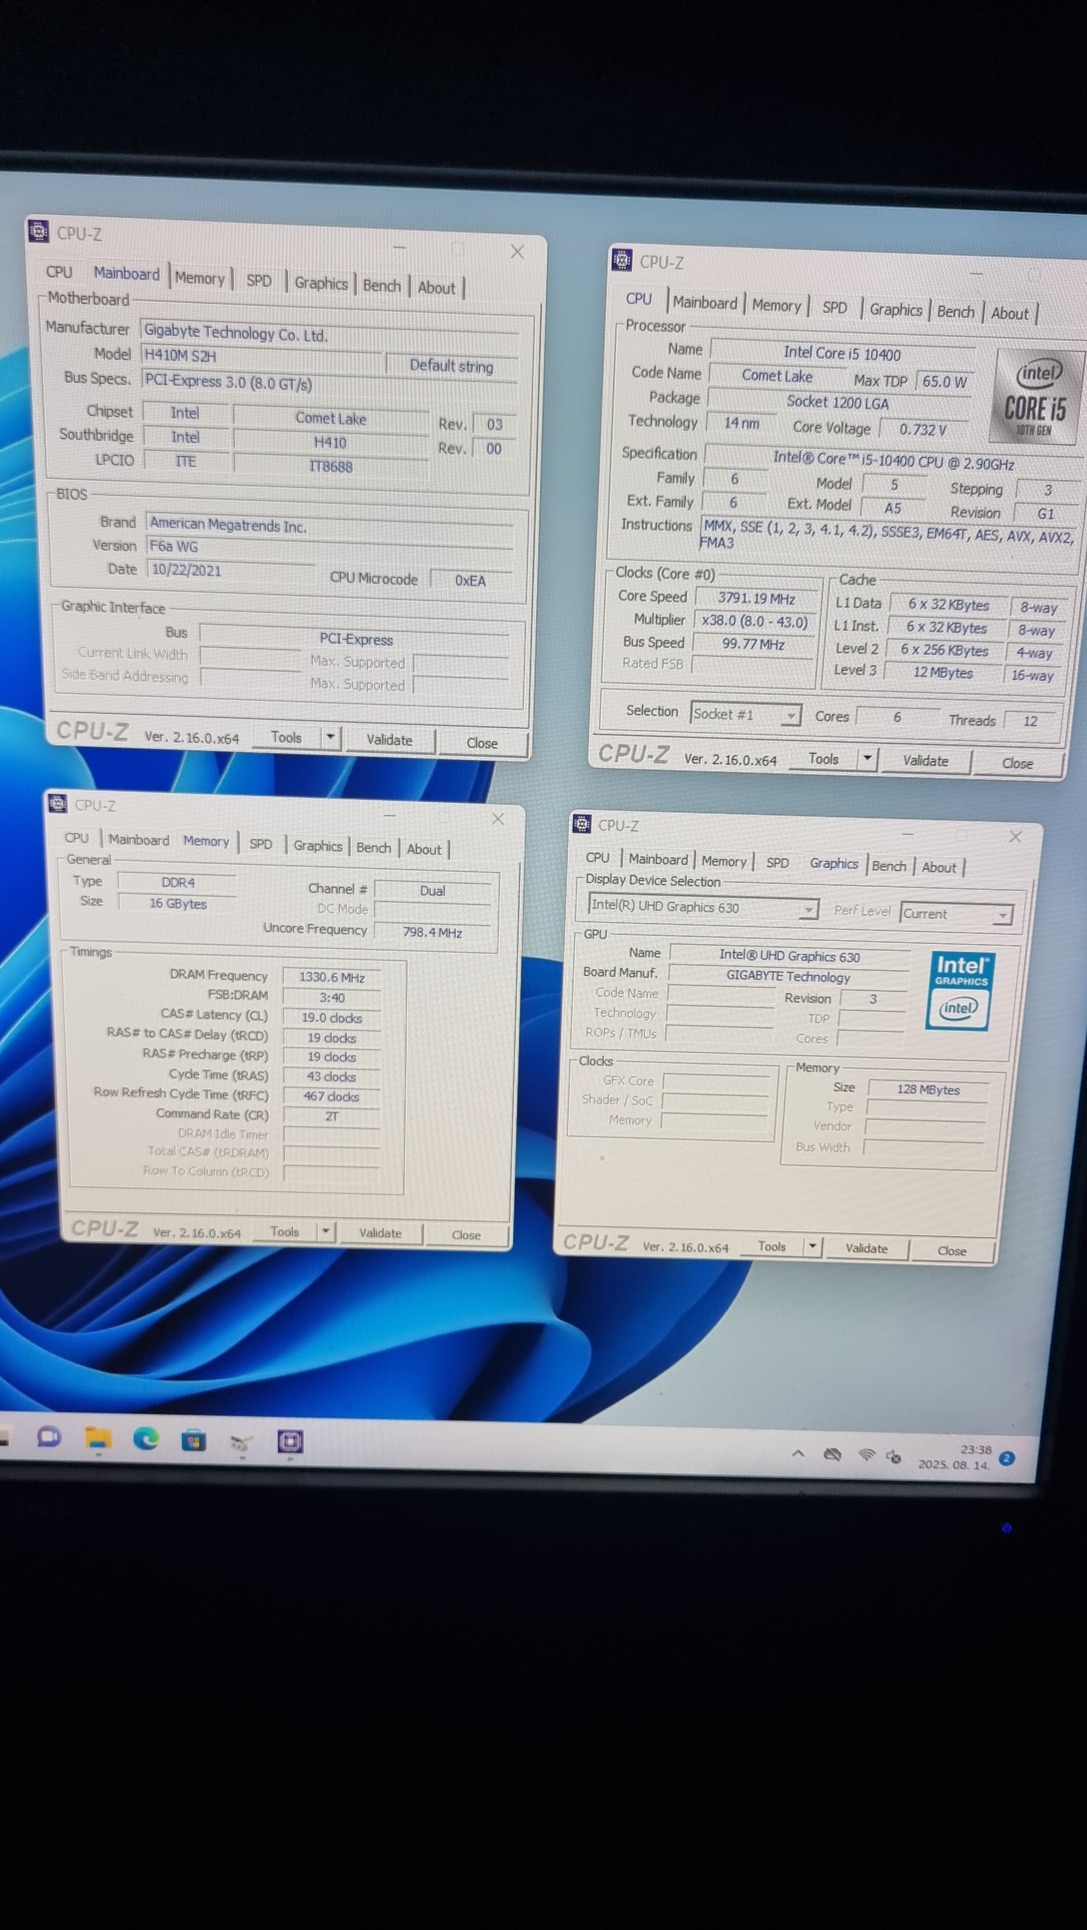
Task: Click Close button in Memory window
Action: [x=466, y=1235]
